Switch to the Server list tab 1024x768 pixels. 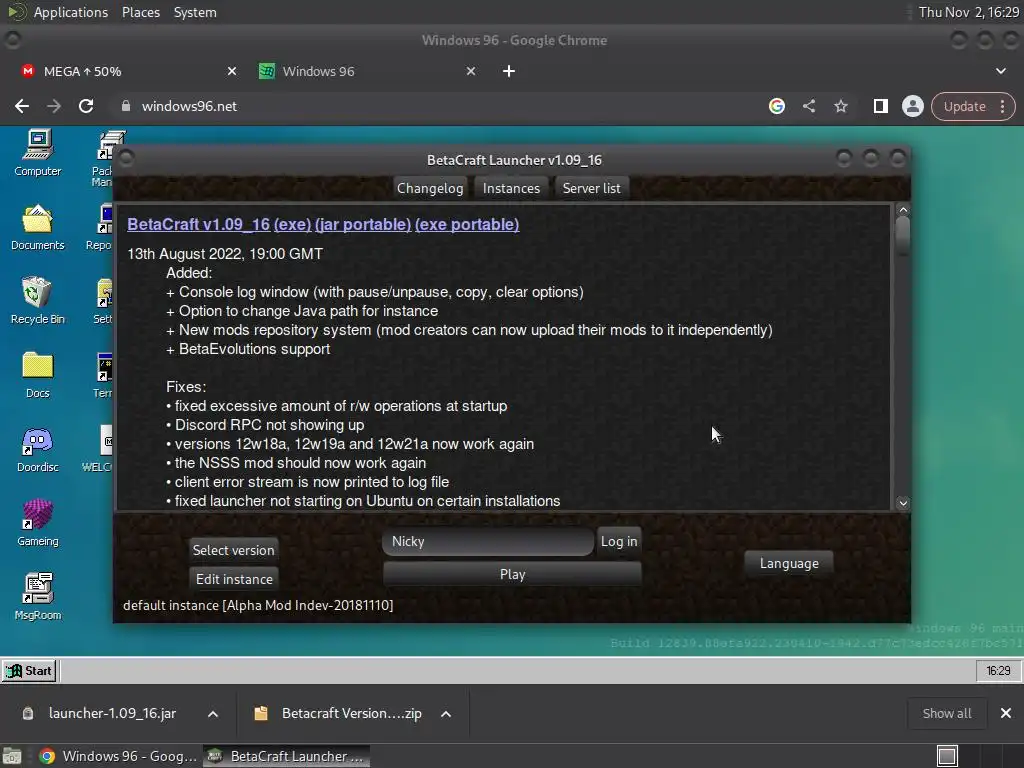(x=592, y=188)
